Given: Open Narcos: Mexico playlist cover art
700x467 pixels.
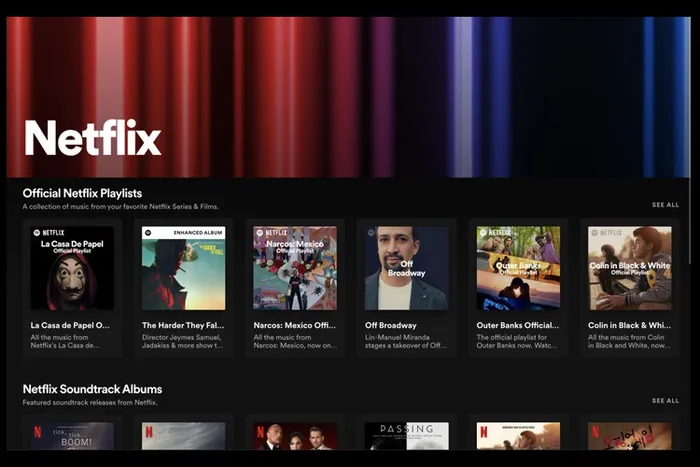Looking at the screenshot, I should click(295, 268).
